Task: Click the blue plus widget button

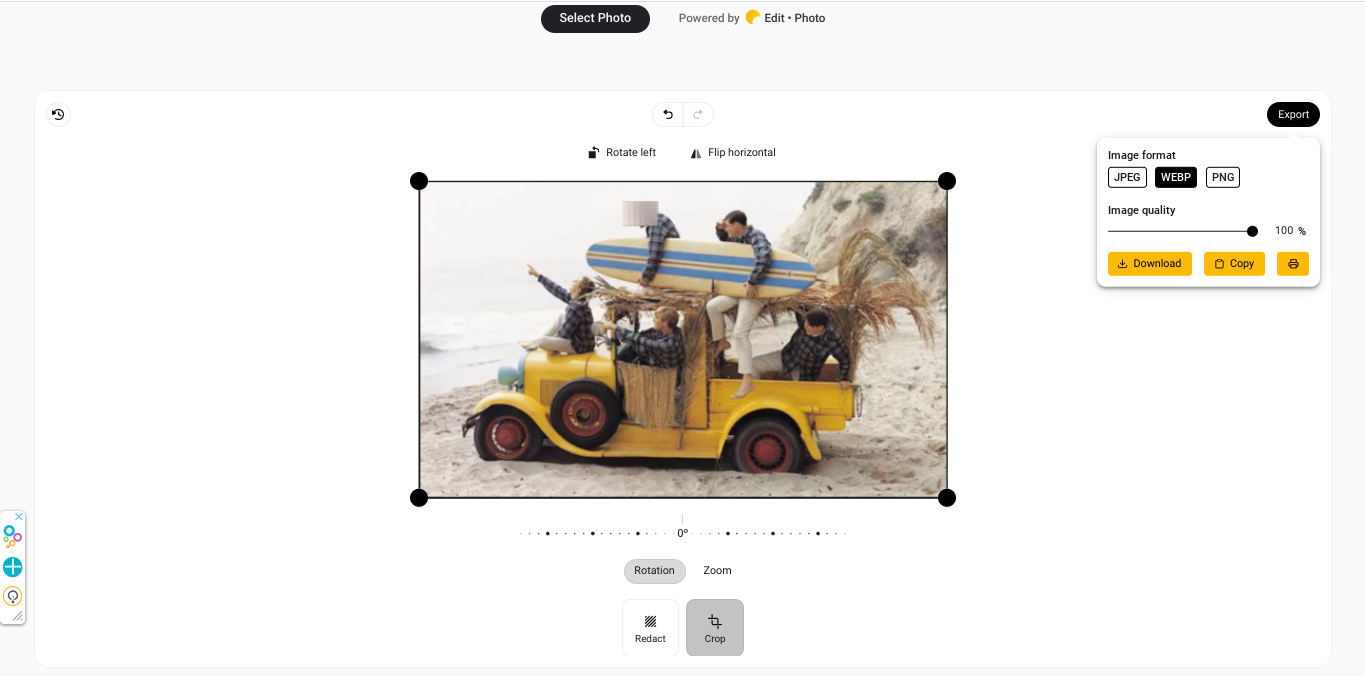Action: pos(12,567)
